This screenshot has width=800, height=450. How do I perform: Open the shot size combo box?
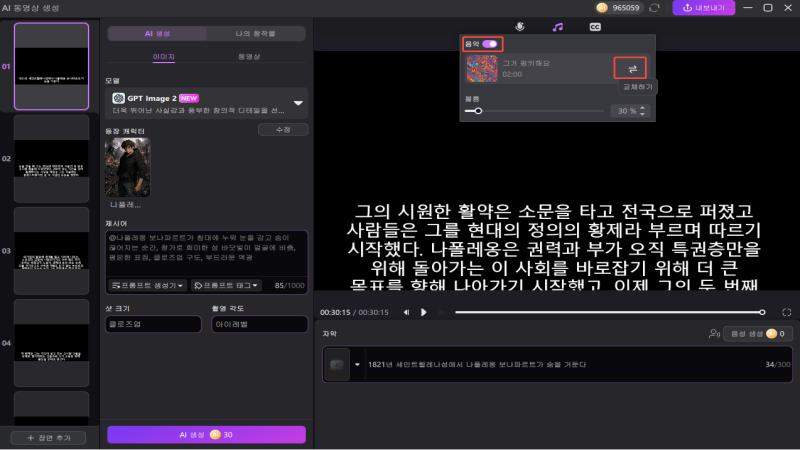(153, 324)
